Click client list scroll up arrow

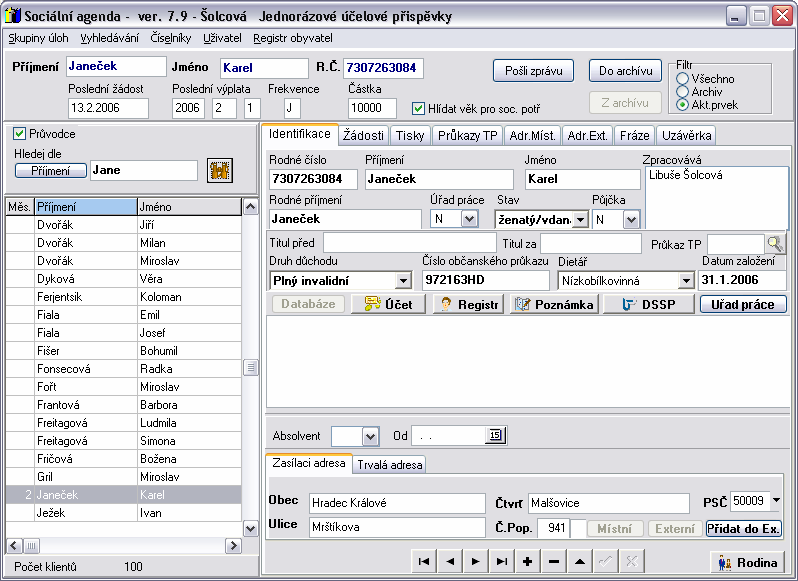250,207
